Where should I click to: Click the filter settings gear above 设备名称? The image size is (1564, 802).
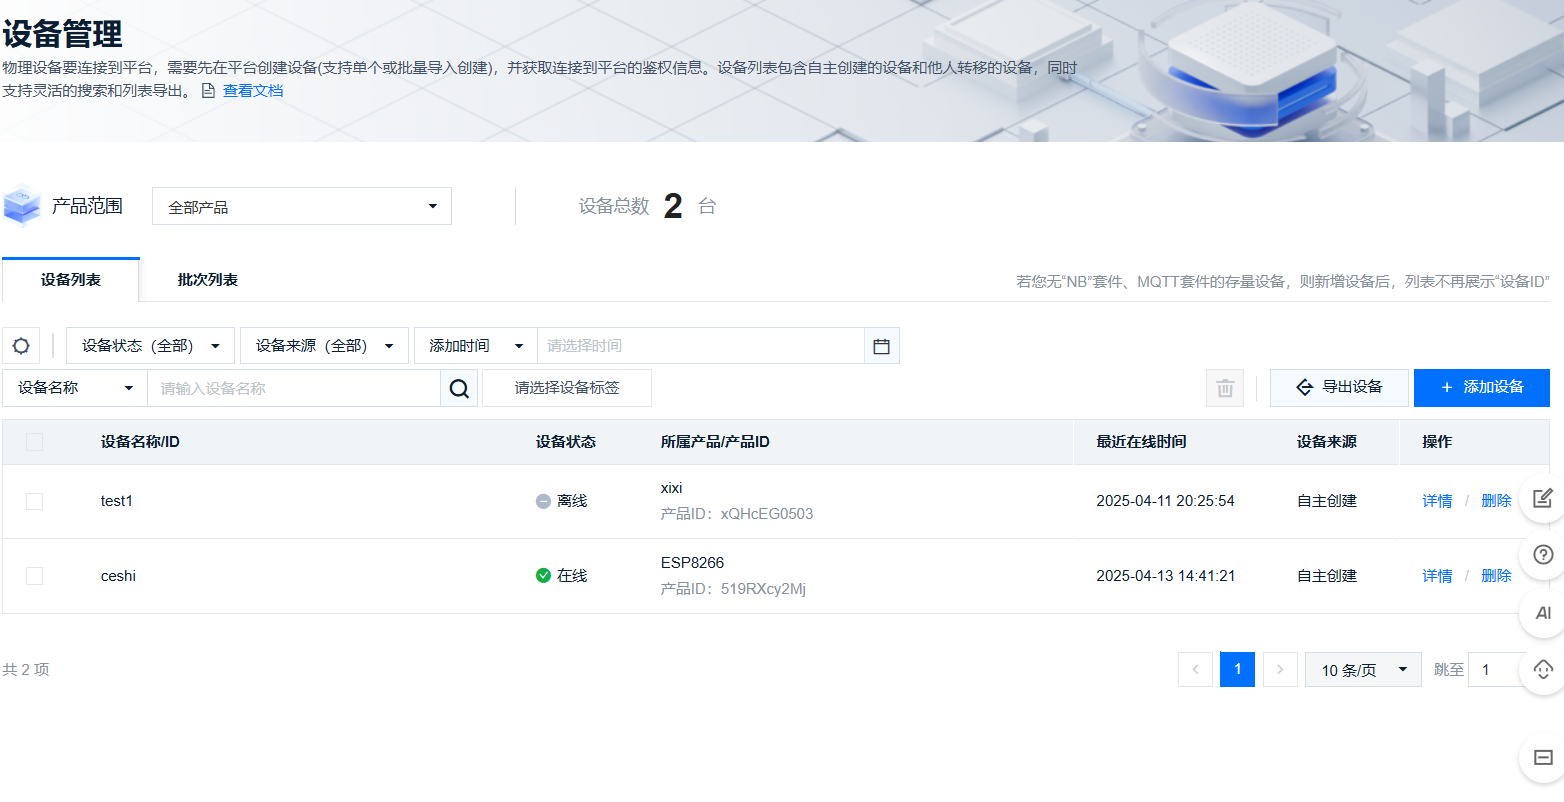click(21, 345)
